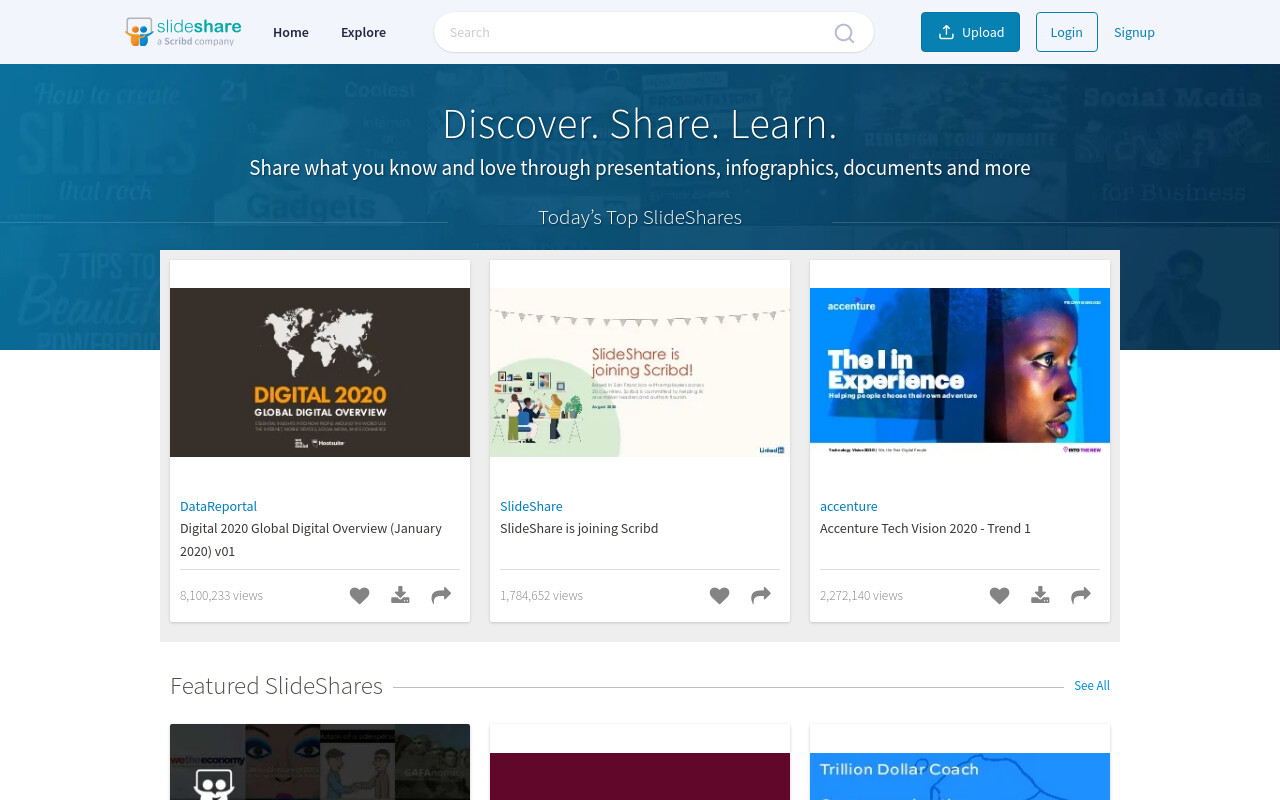Open the Signup link

click(1134, 32)
